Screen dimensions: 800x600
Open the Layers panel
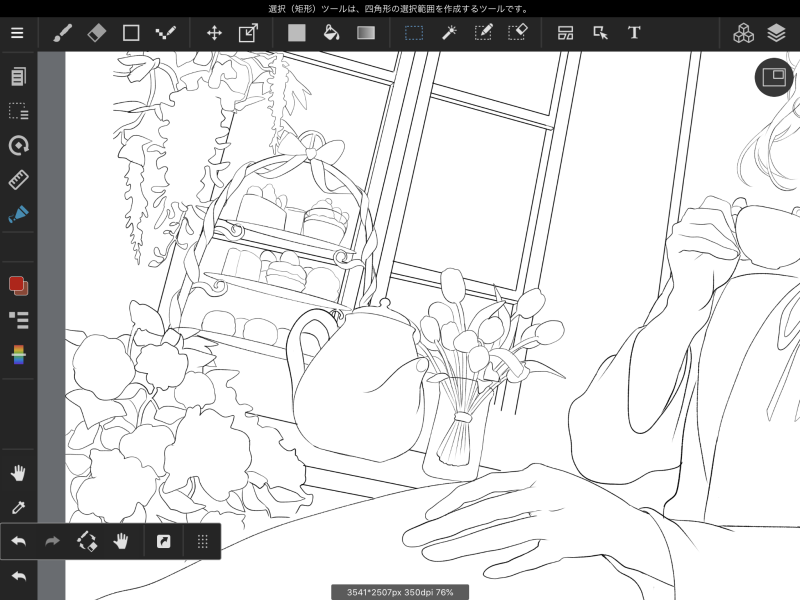point(776,33)
